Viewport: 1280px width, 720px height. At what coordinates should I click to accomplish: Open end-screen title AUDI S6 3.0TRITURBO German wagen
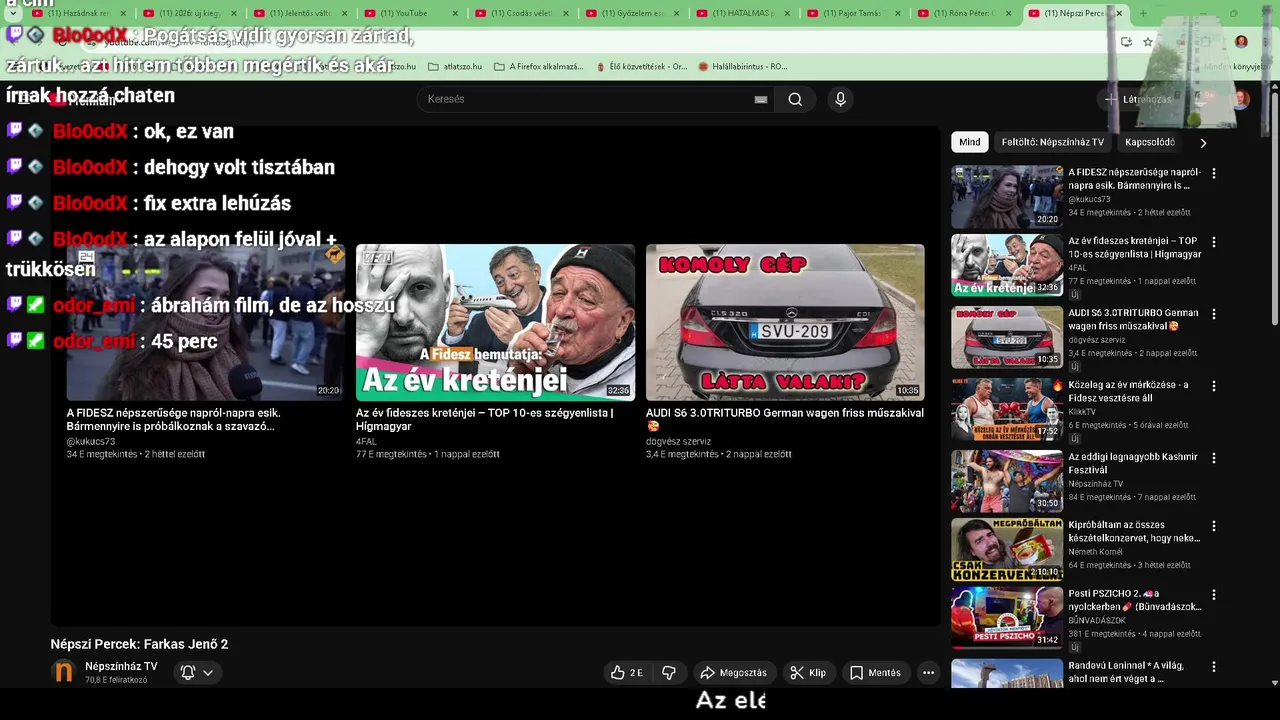coord(785,419)
